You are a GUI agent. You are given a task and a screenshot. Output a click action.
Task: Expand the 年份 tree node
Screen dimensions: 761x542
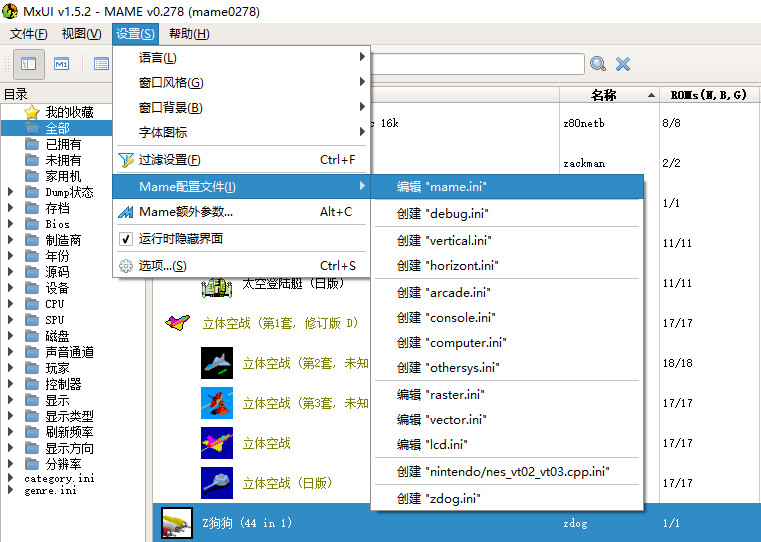tap(11, 256)
